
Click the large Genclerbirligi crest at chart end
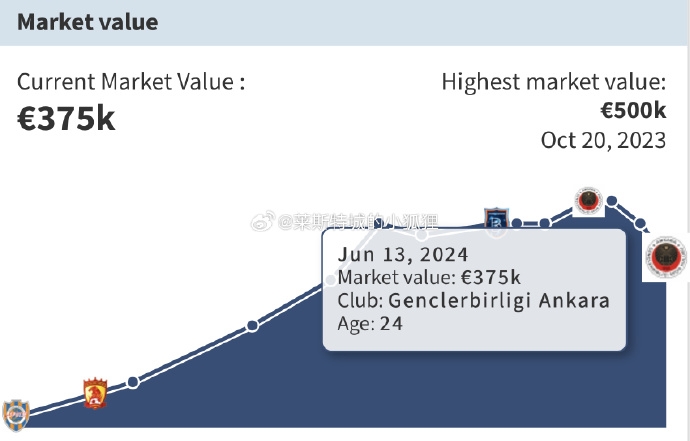666,257
